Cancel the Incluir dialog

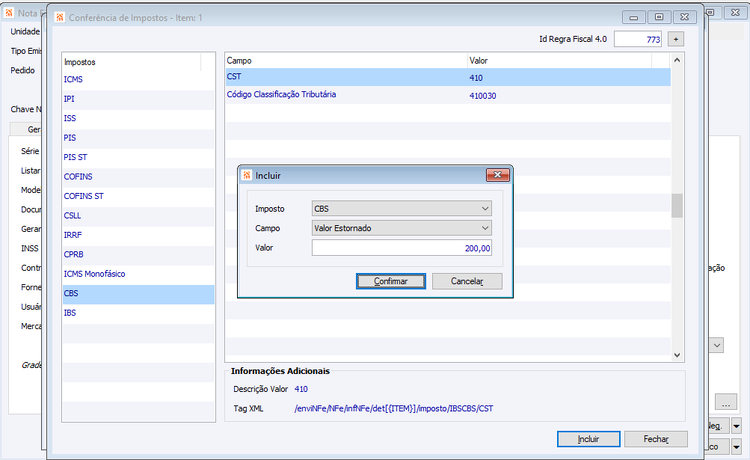coord(467,281)
